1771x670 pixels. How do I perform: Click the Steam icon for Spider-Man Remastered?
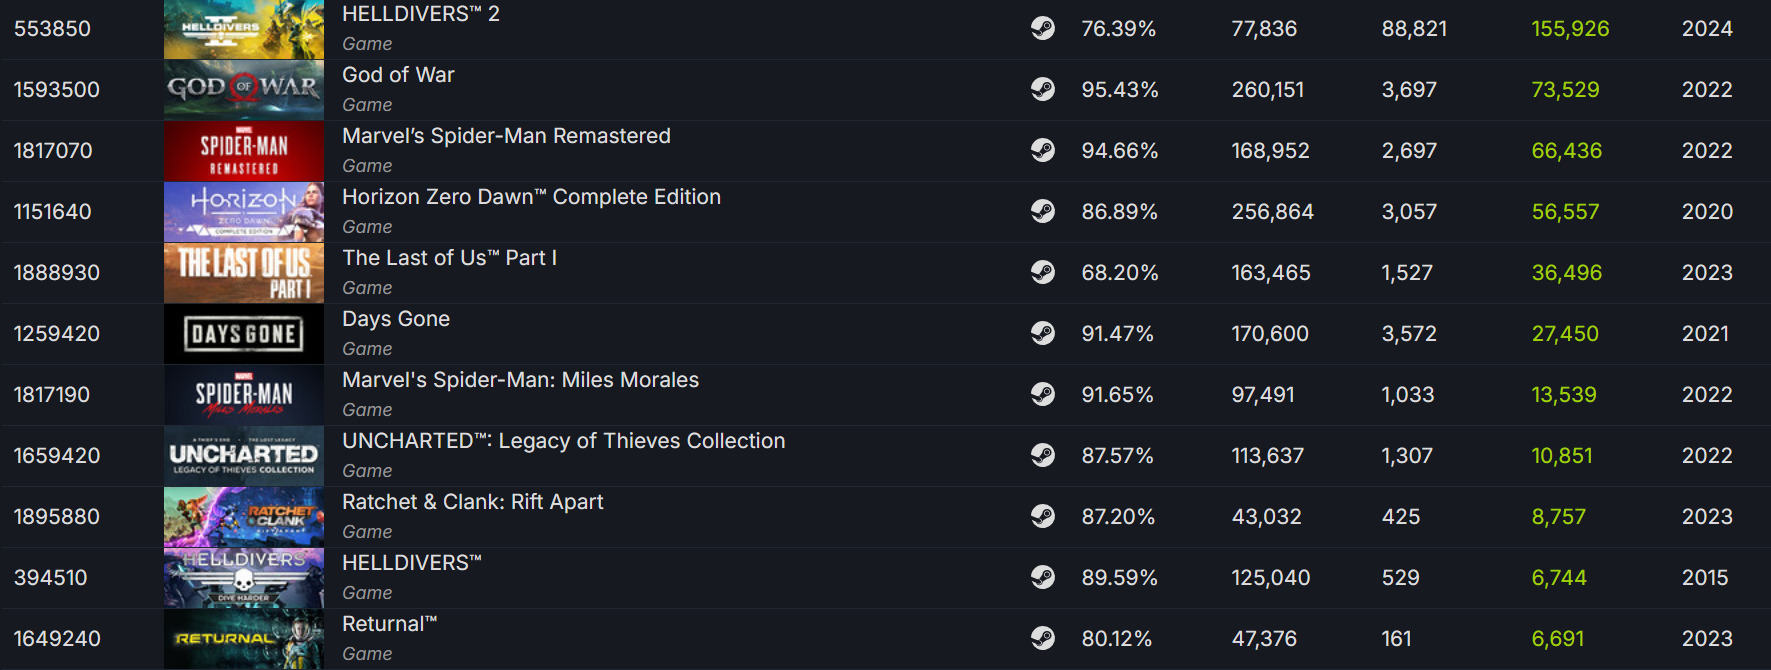1042,150
